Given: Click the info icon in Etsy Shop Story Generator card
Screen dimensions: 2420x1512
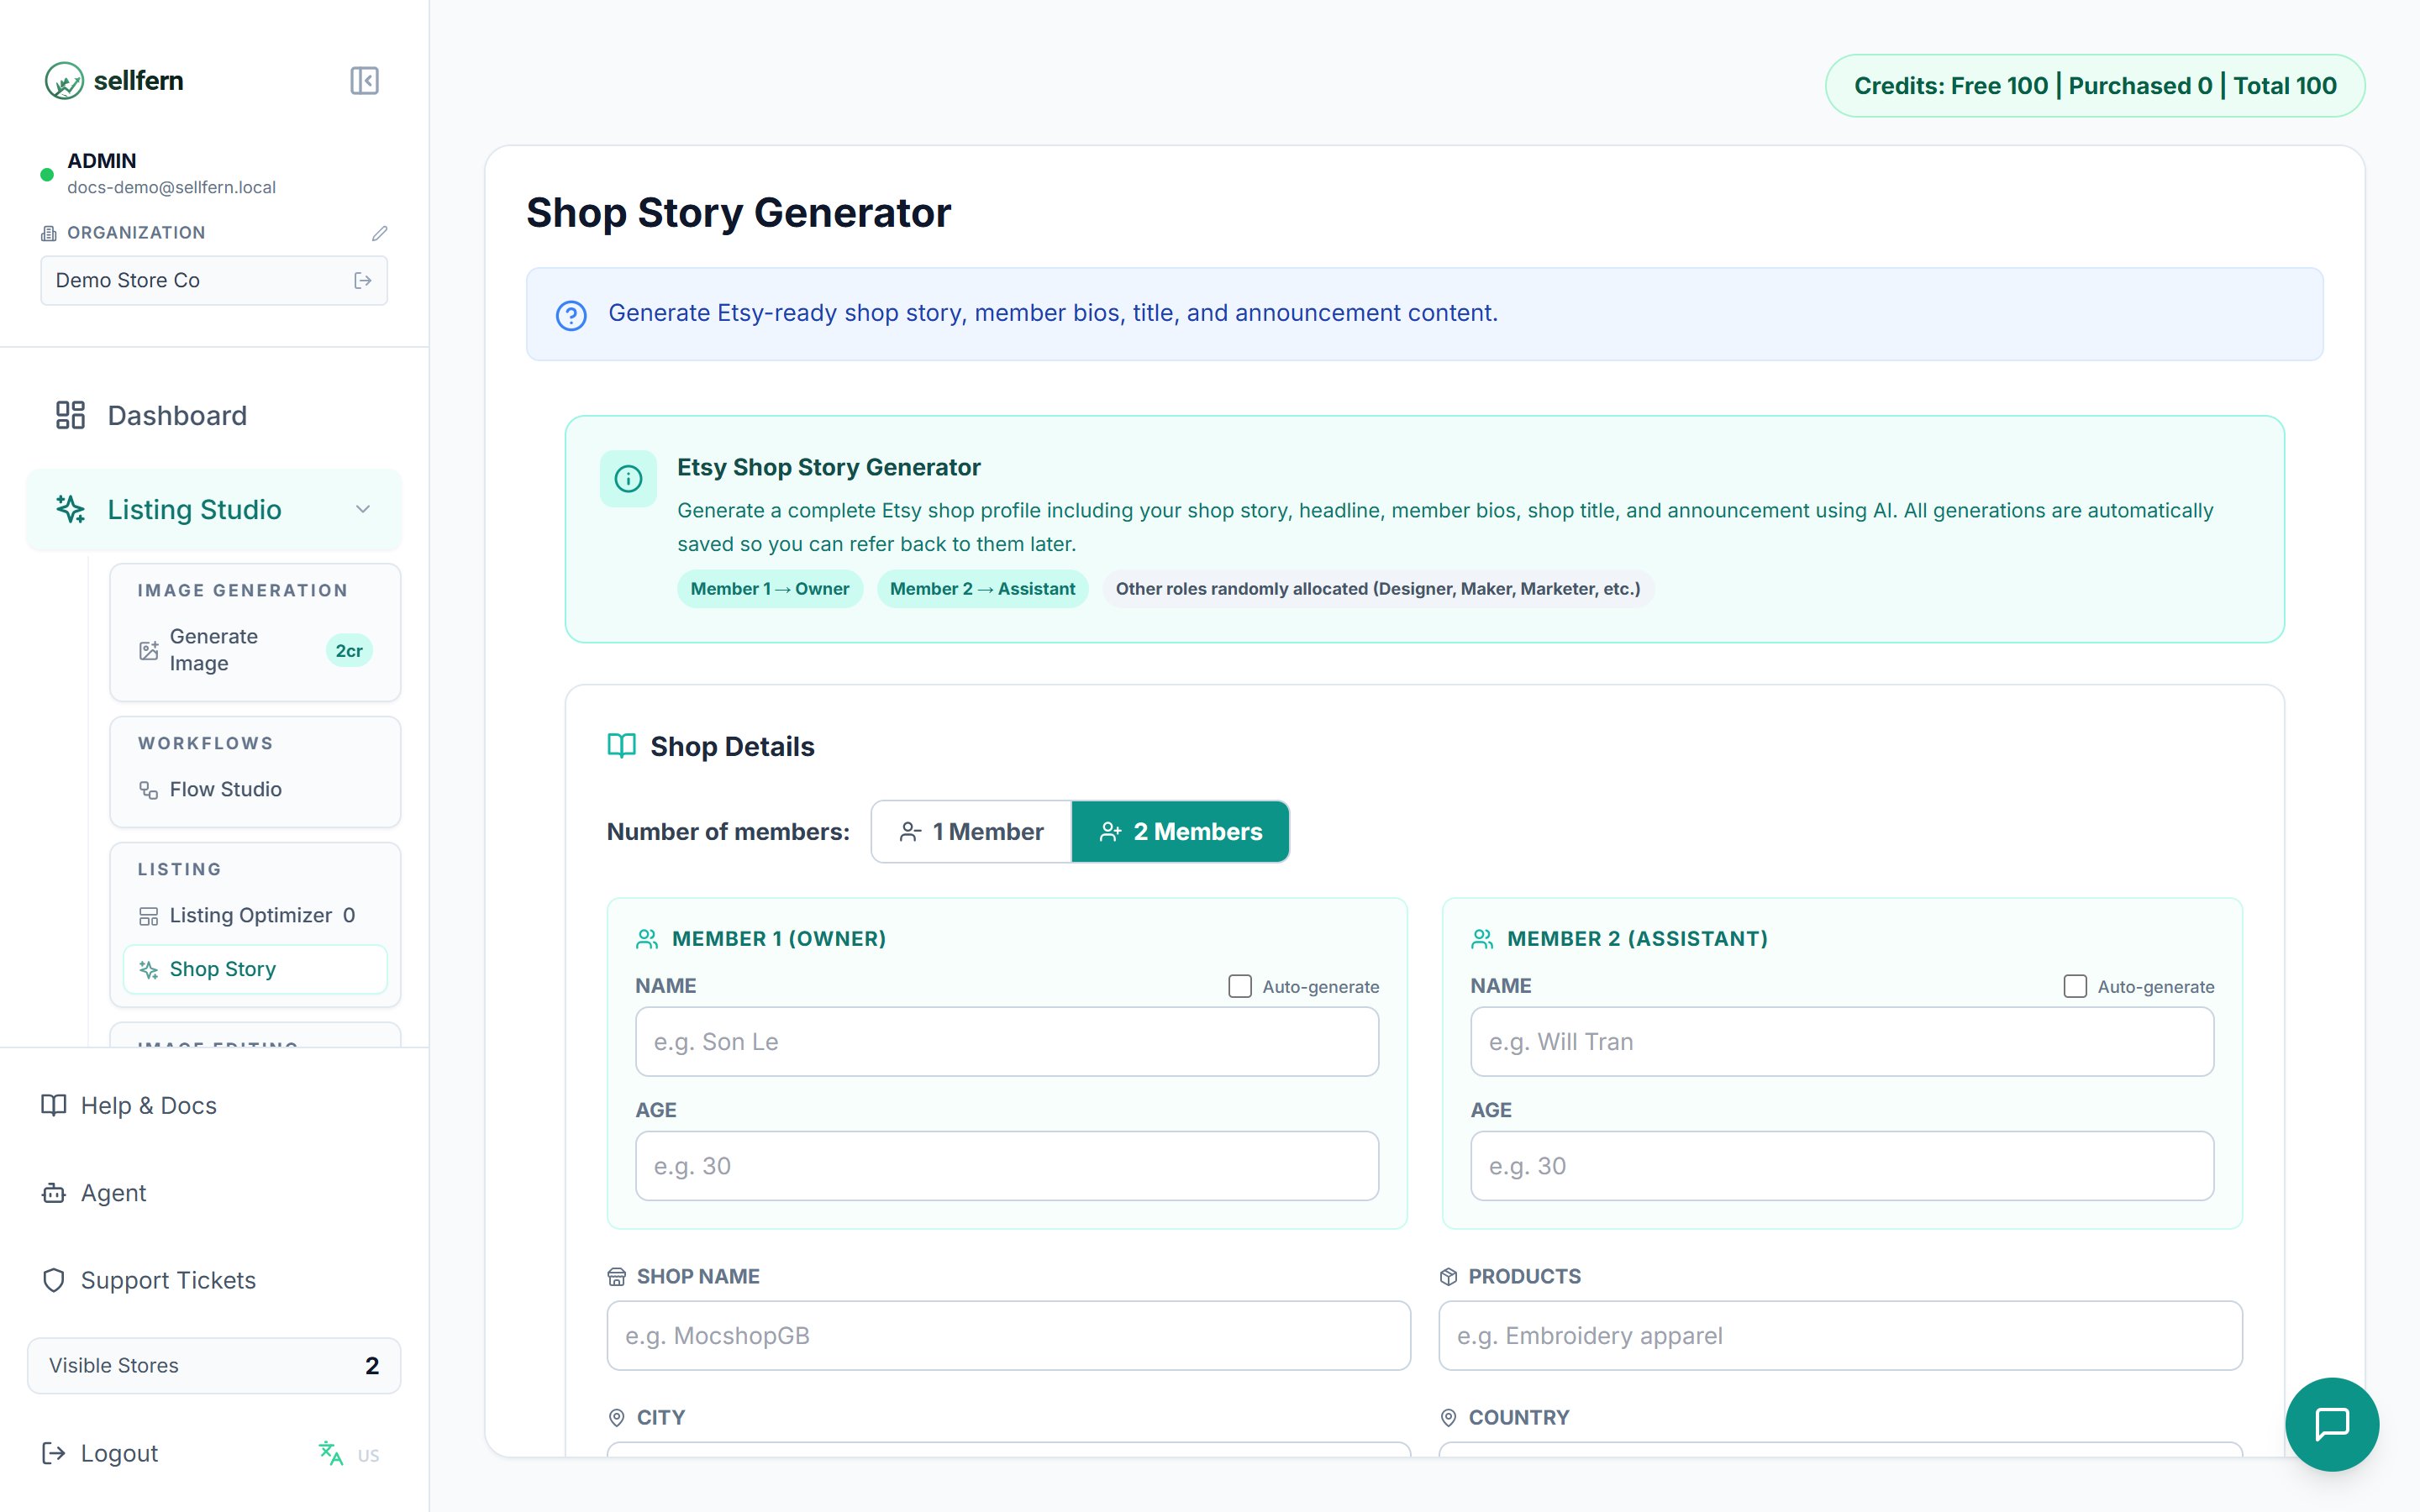Looking at the screenshot, I should (628, 479).
